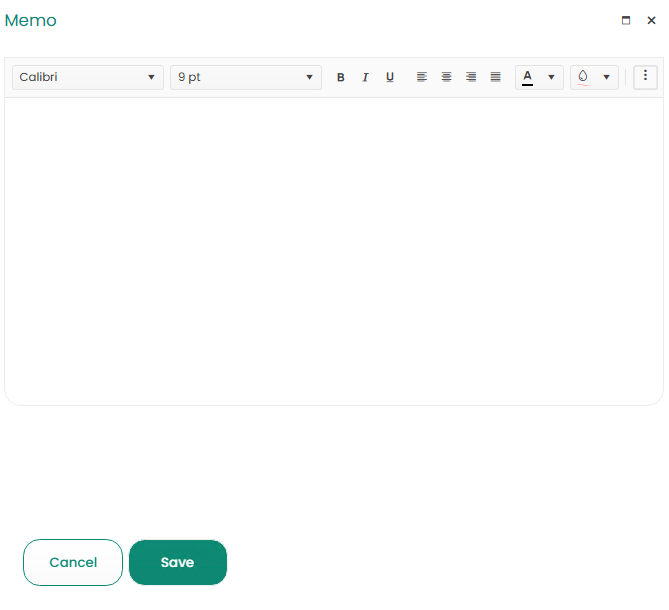The width and height of the screenshot is (669, 610).
Task: Align text to the right
Action: point(471,77)
